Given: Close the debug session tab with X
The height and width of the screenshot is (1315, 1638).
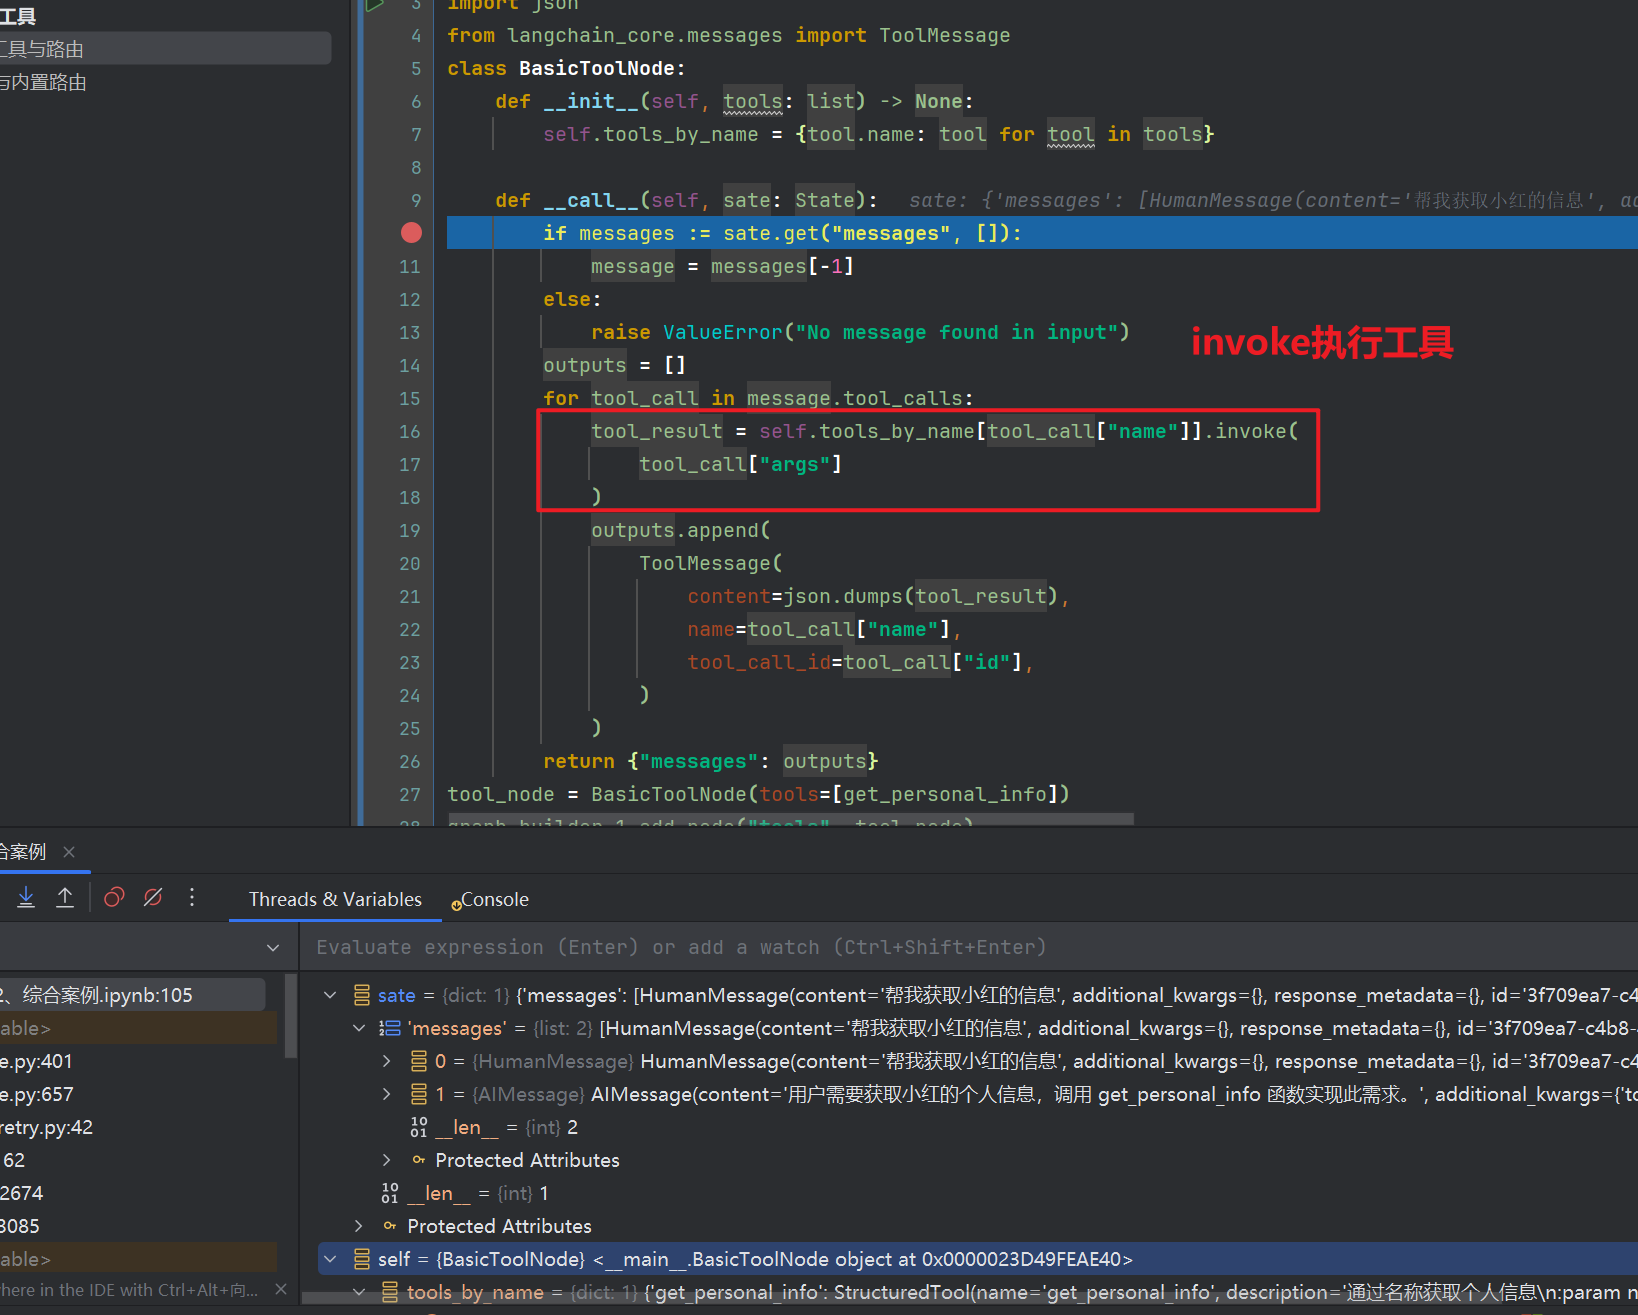Looking at the screenshot, I should pos(69,852).
